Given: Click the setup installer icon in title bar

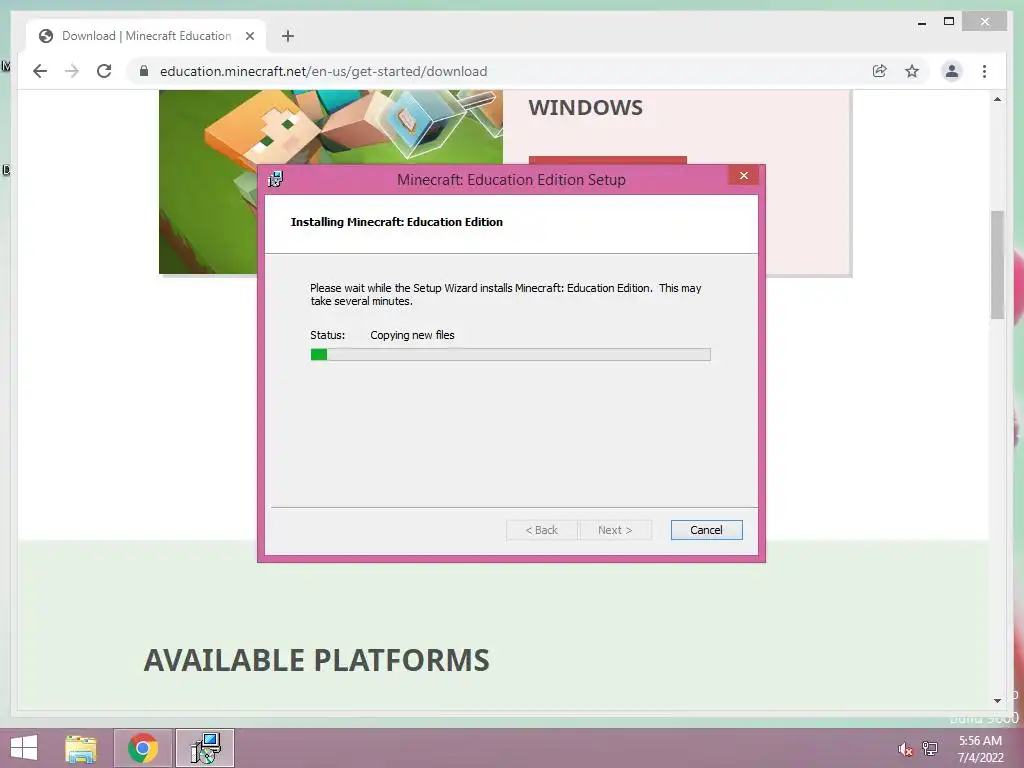Looking at the screenshot, I should click(x=275, y=179).
